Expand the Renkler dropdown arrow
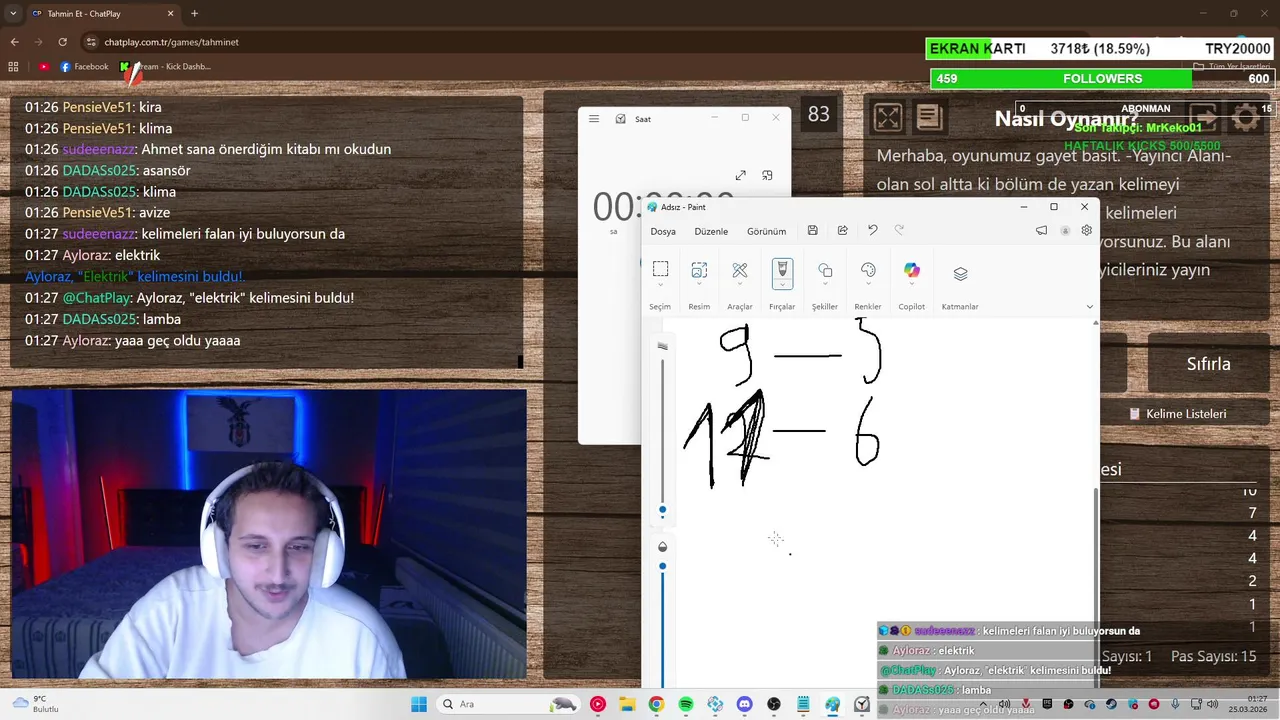The height and width of the screenshot is (720, 1280). 868,286
